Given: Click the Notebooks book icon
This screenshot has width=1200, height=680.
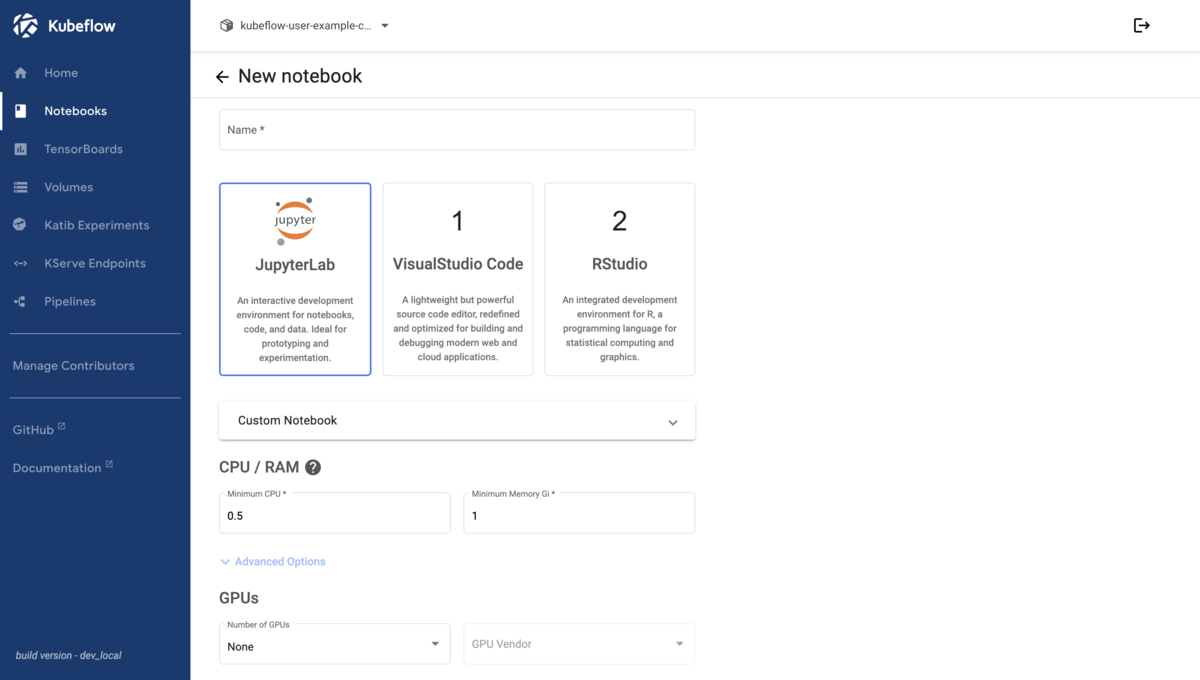Looking at the screenshot, I should [20, 111].
